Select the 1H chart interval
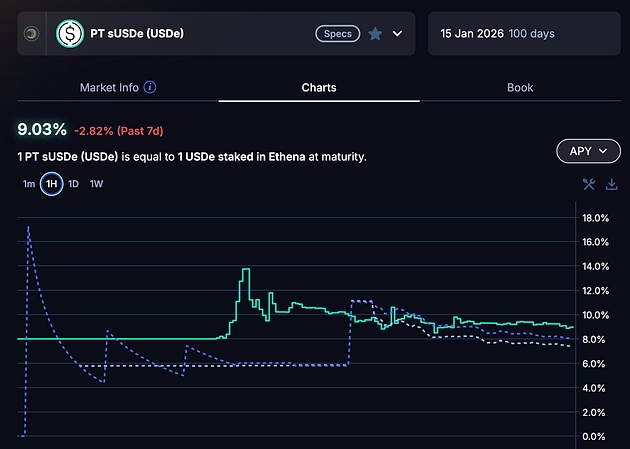 pyautogui.click(x=51, y=184)
